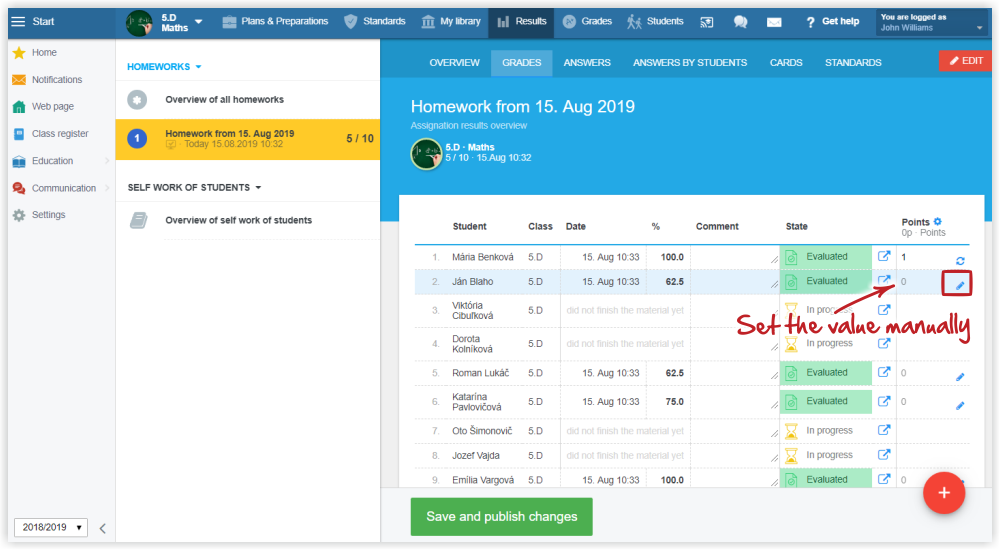Click Evaluated state of Ján Blaho
This screenshot has height=550, width=1000.
coord(826,281)
